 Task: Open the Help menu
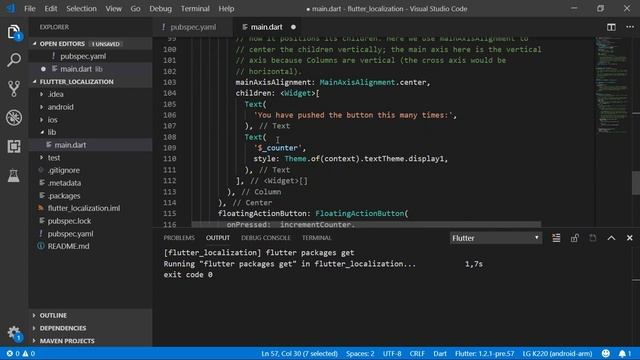pyautogui.click(x=226, y=9)
